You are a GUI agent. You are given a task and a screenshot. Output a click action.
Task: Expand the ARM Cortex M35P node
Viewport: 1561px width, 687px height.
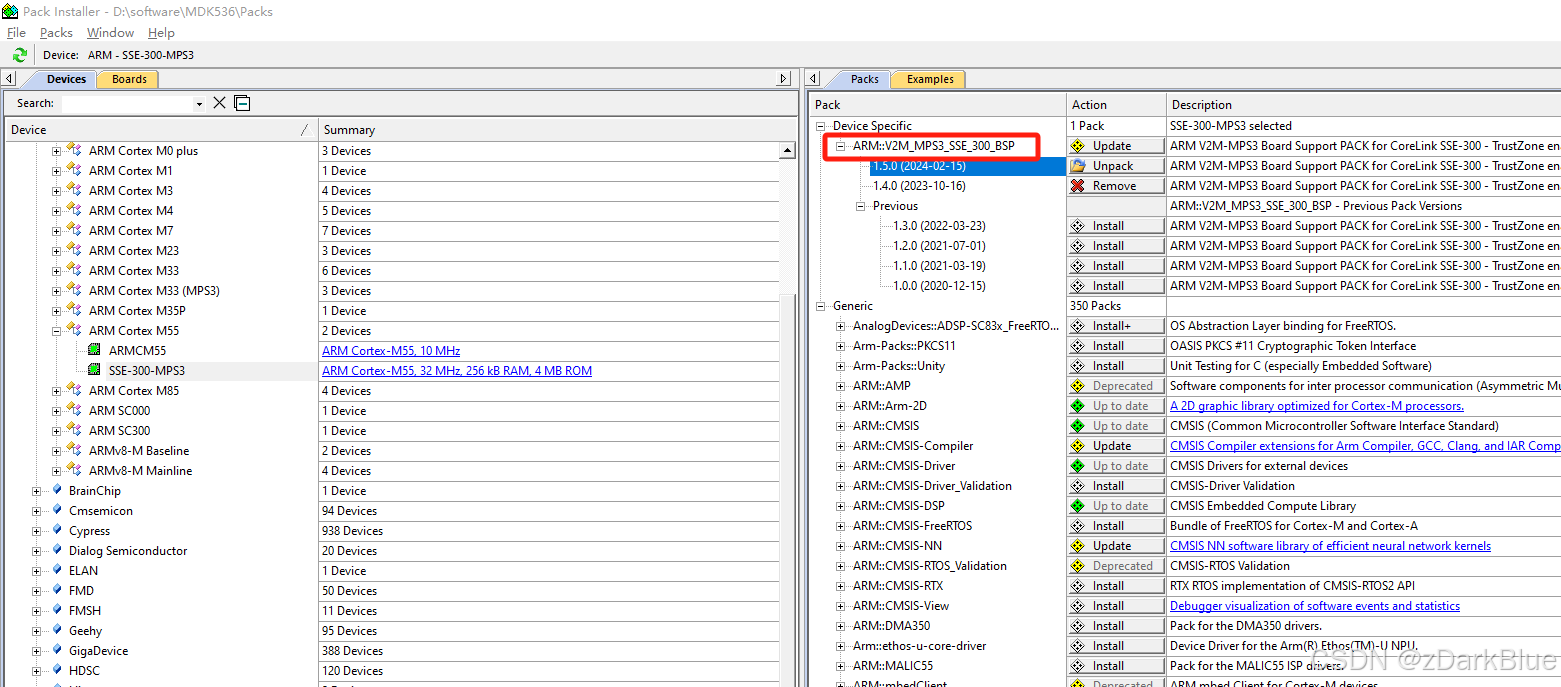point(56,311)
